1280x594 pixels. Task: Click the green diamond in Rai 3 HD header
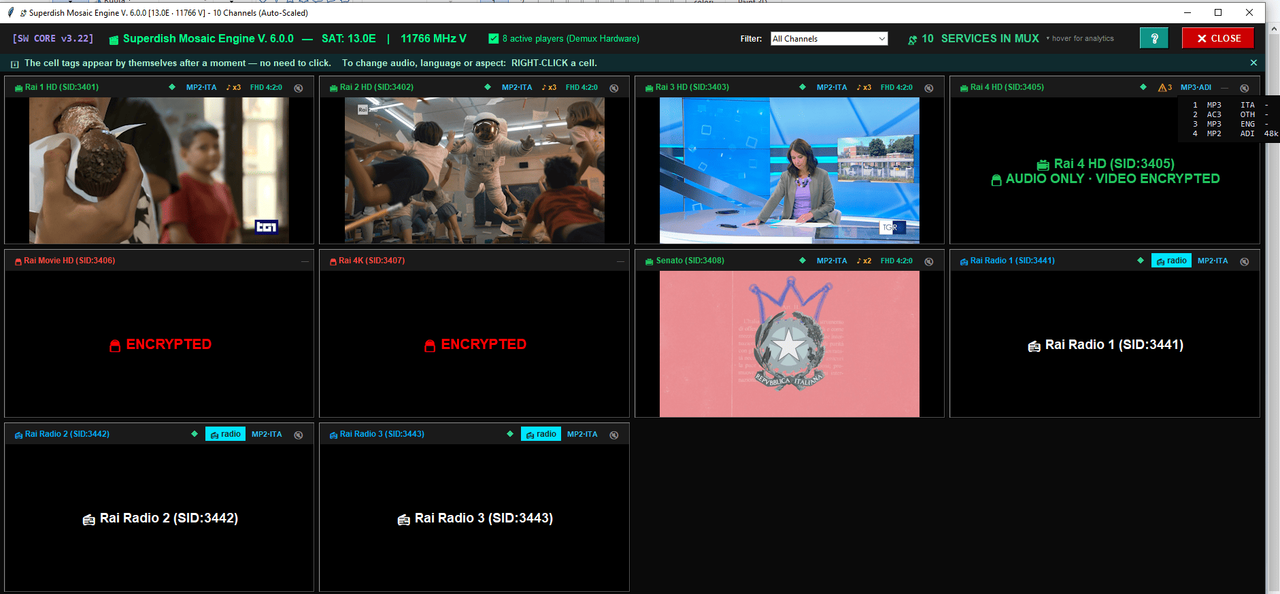click(802, 87)
